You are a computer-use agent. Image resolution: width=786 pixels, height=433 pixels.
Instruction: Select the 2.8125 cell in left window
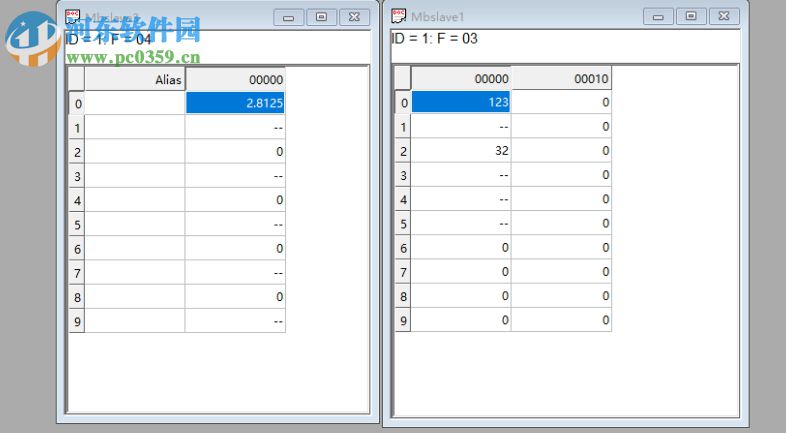(x=235, y=103)
